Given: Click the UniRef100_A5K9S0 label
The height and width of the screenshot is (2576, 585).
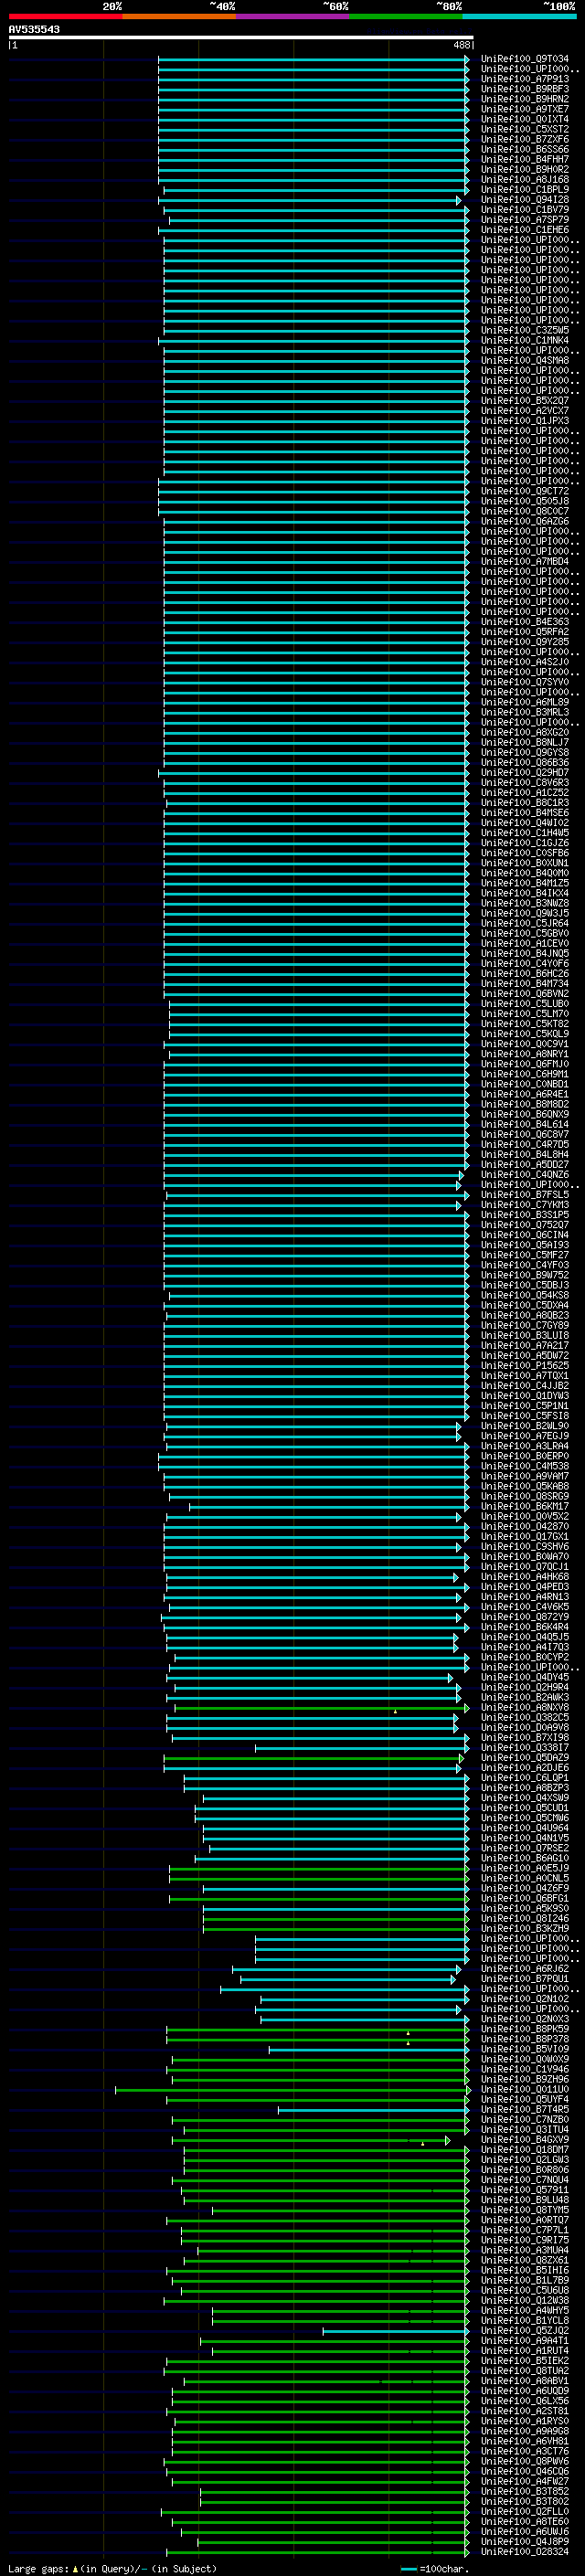Looking at the screenshot, I should pos(525,1909).
